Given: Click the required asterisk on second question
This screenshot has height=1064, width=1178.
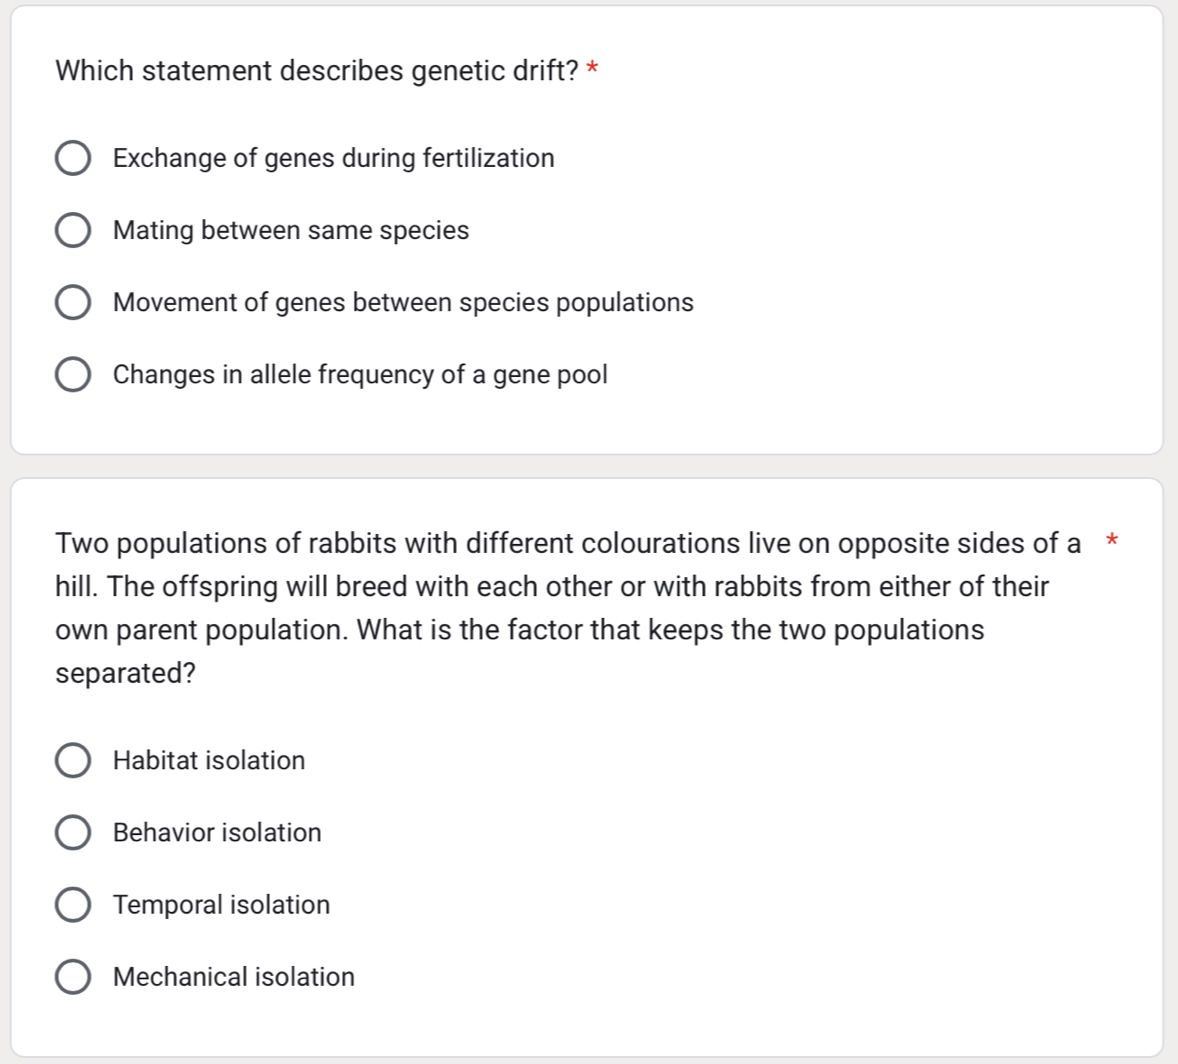Looking at the screenshot, I should pos(1112,541).
